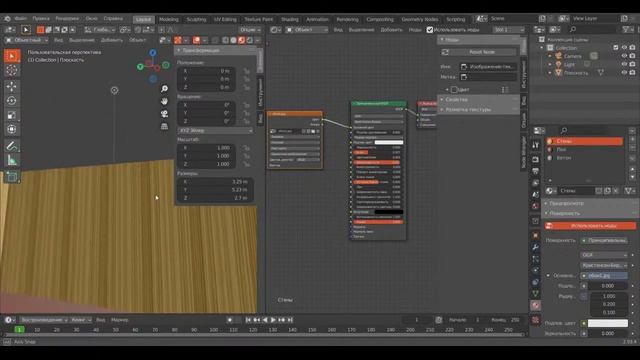Image resolution: width=640 pixels, height=360 pixels.
Task: Select the Стены material slot
Action: point(585,141)
